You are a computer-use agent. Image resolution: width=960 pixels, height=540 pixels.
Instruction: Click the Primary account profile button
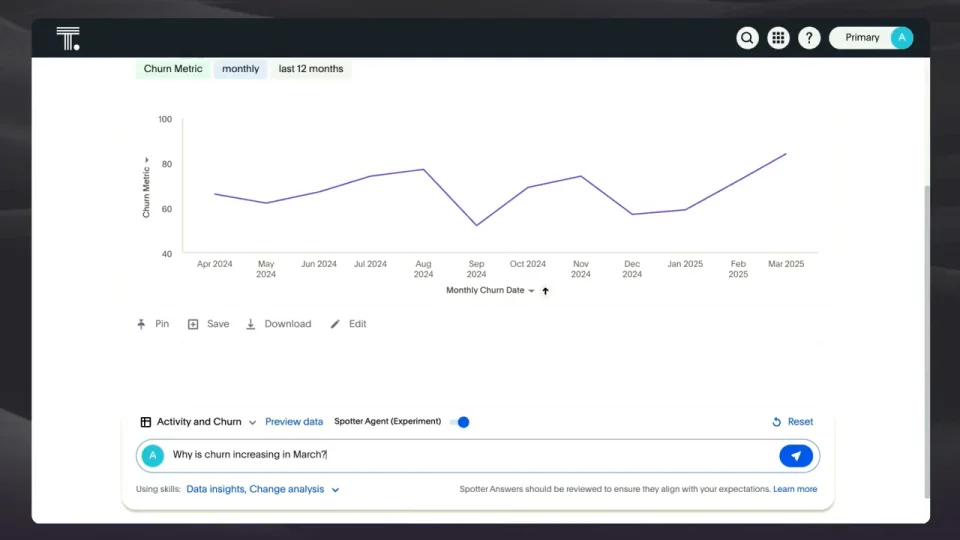point(870,38)
